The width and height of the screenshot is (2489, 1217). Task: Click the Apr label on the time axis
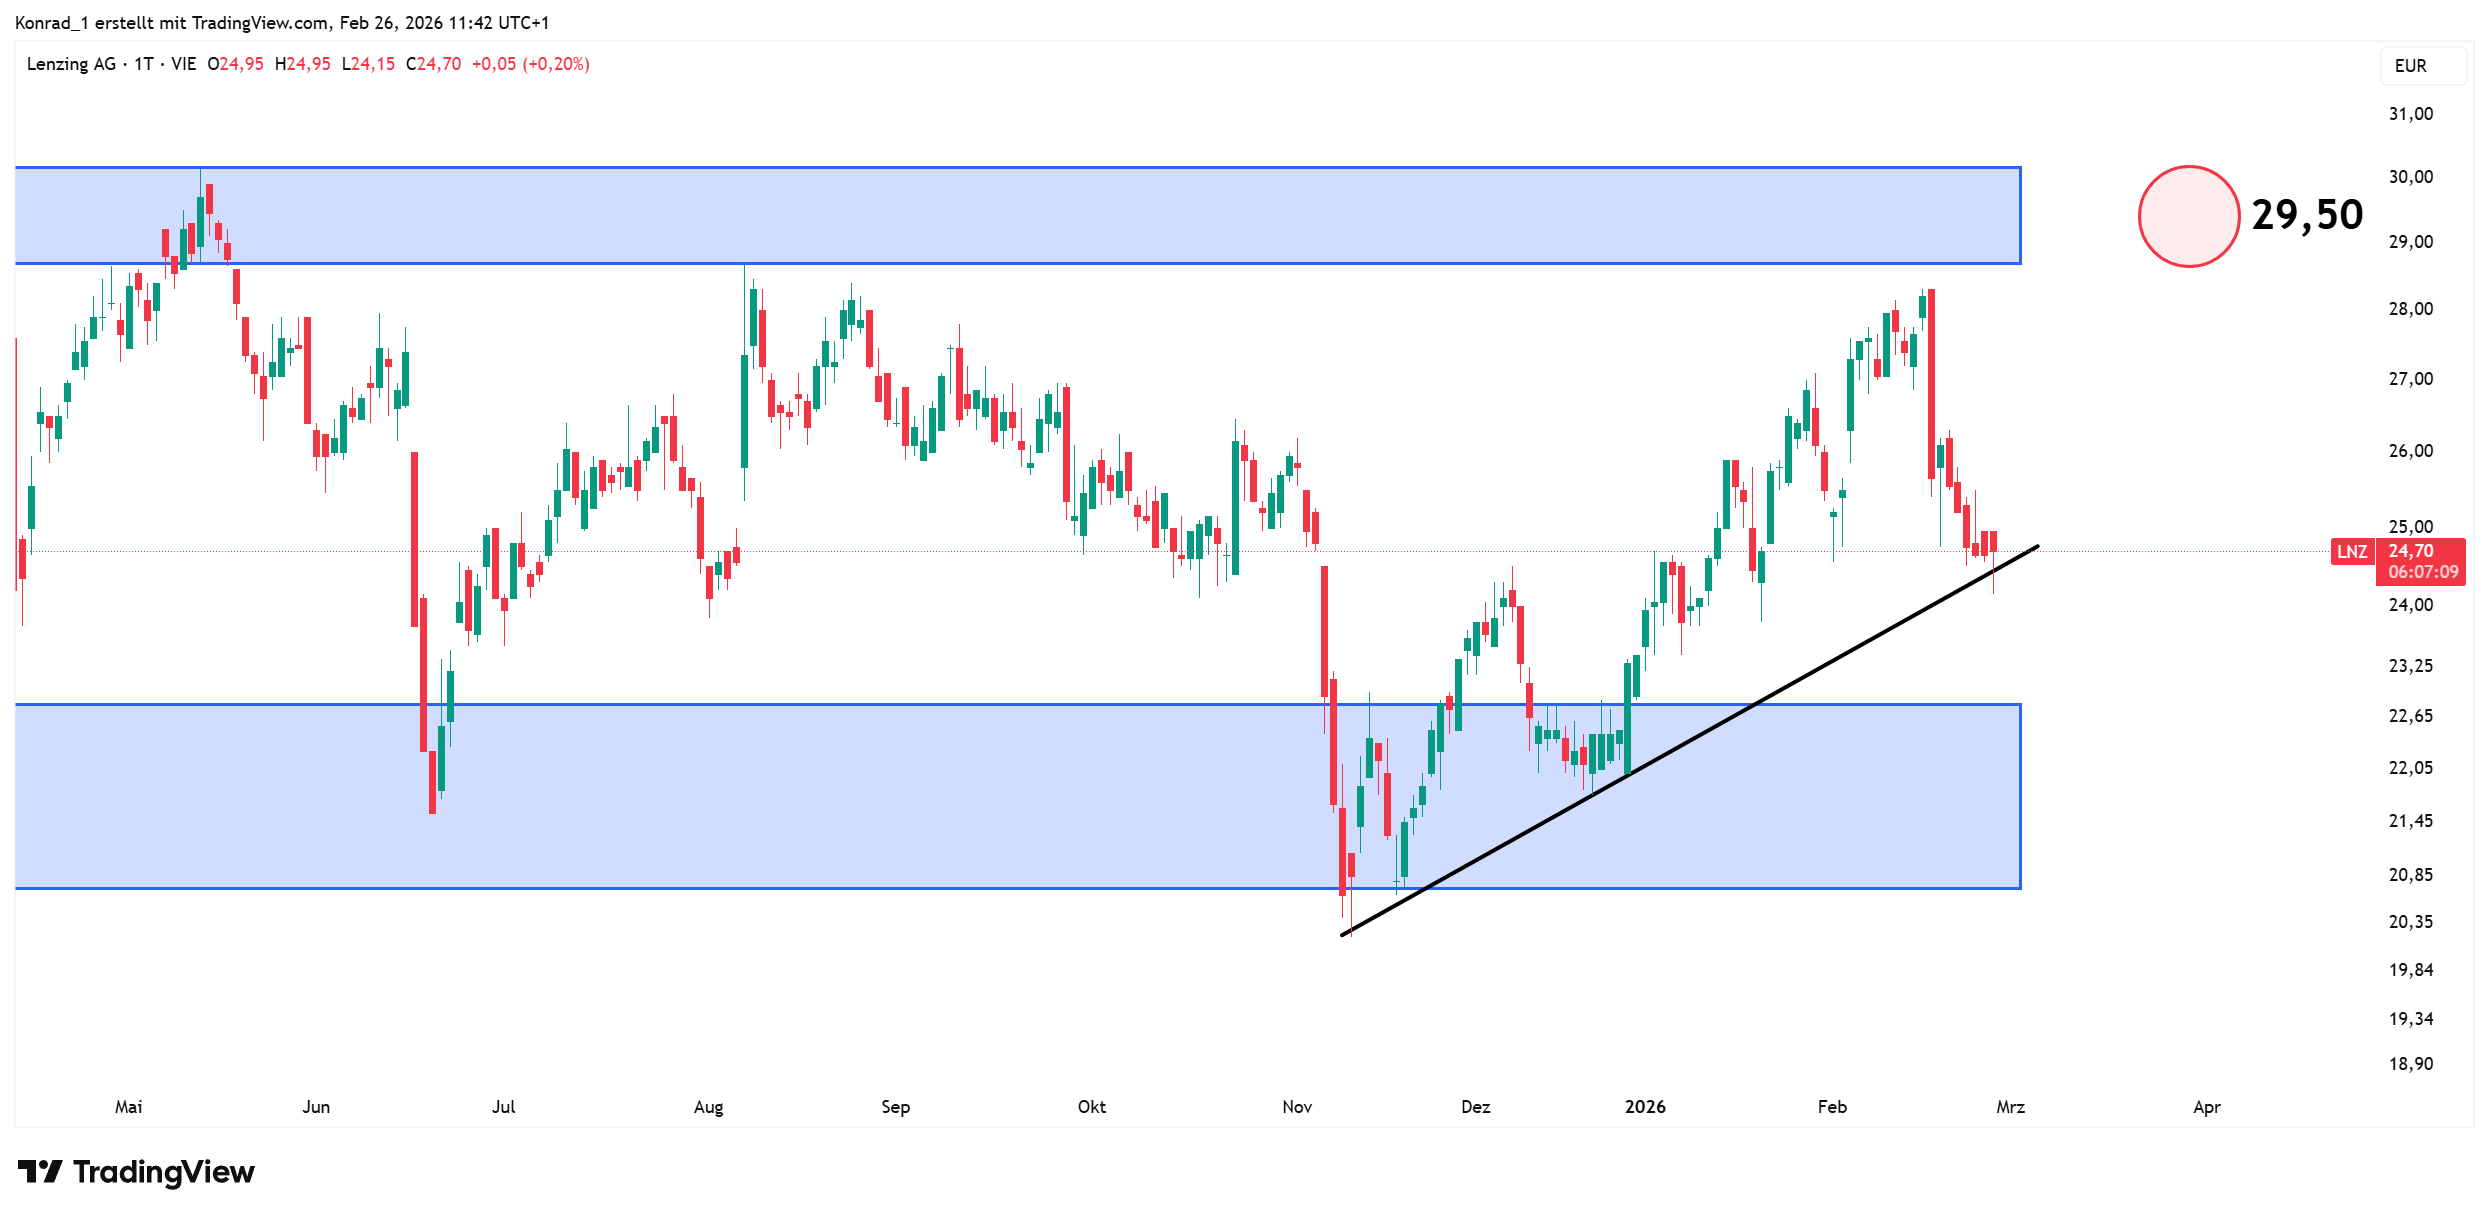2206,1107
